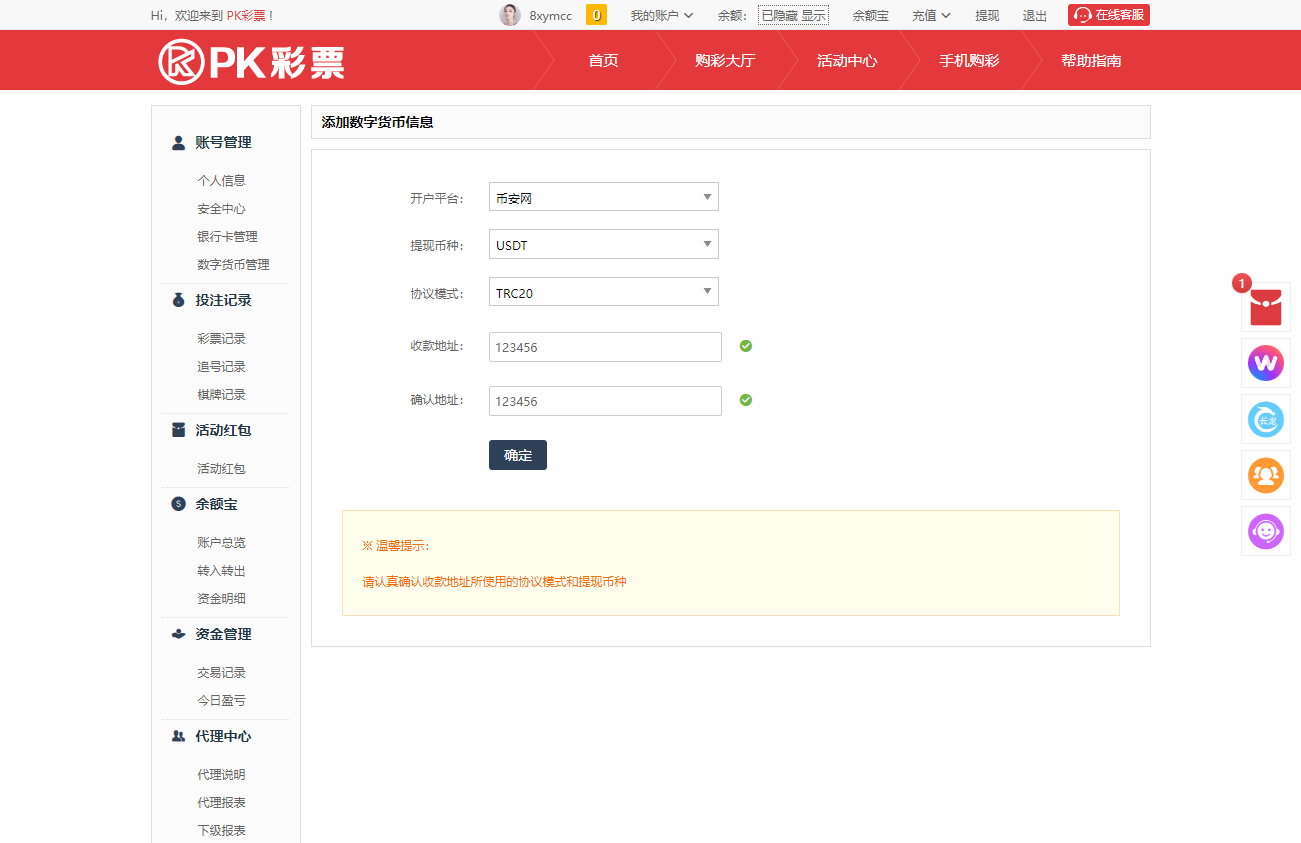Image resolution: width=1301 pixels, height=843 pixels.
Task: Open the orange customer service people icon
Action: (1265, 475)
